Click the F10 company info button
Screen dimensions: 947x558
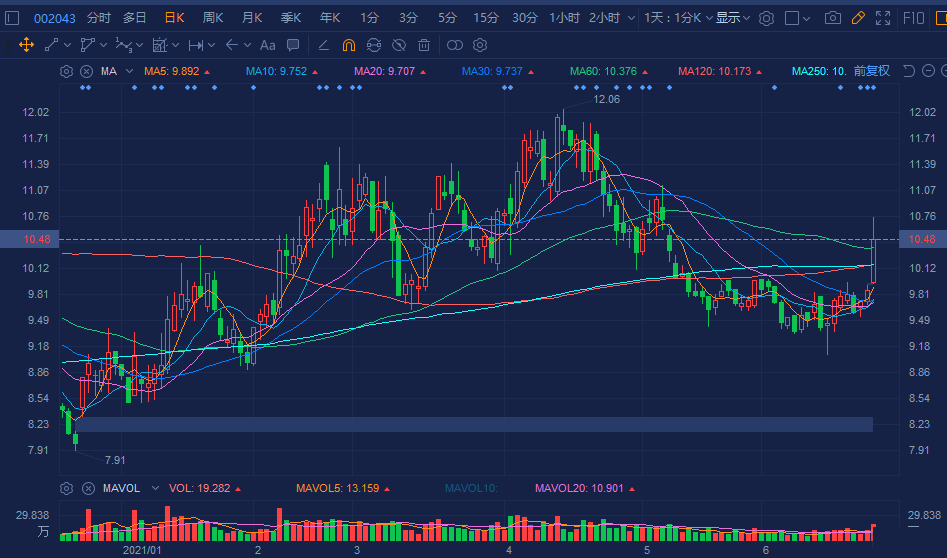pos(913,18)
